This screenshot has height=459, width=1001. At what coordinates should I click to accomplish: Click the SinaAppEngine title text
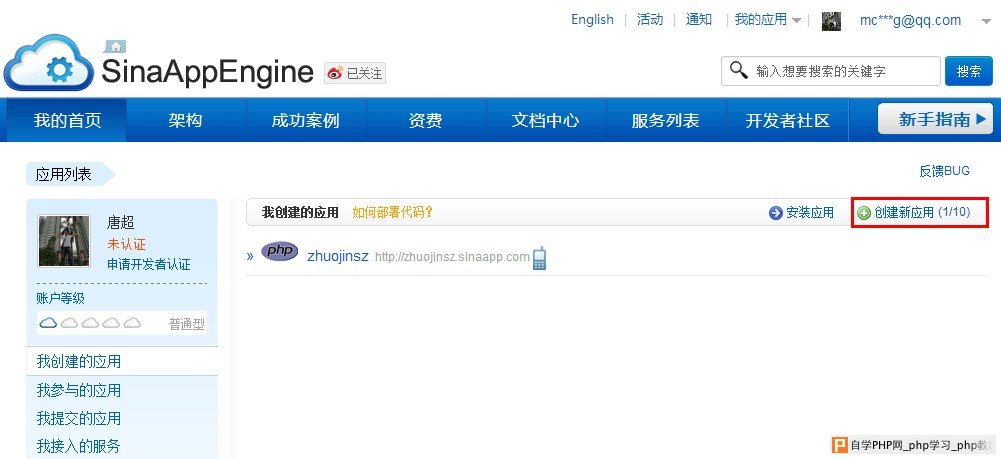207,72
